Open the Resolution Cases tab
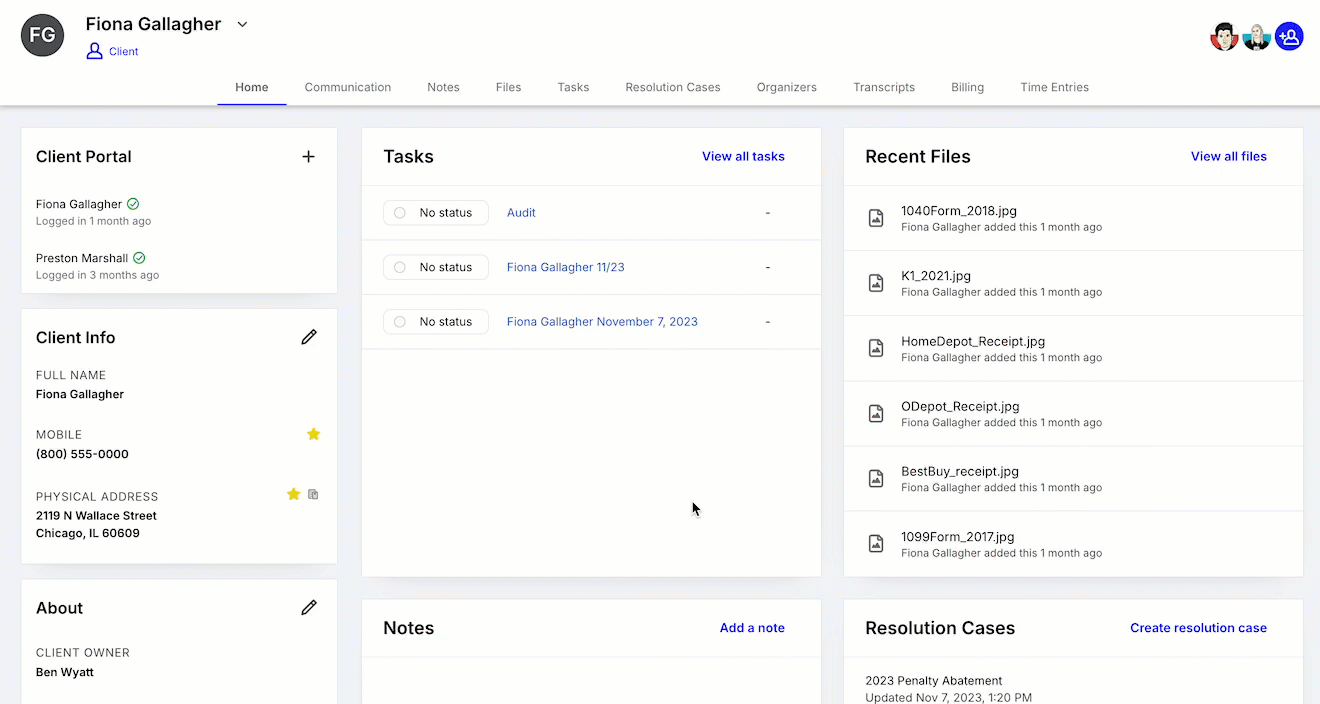1320x704 pixels. [x=673, y=87]
